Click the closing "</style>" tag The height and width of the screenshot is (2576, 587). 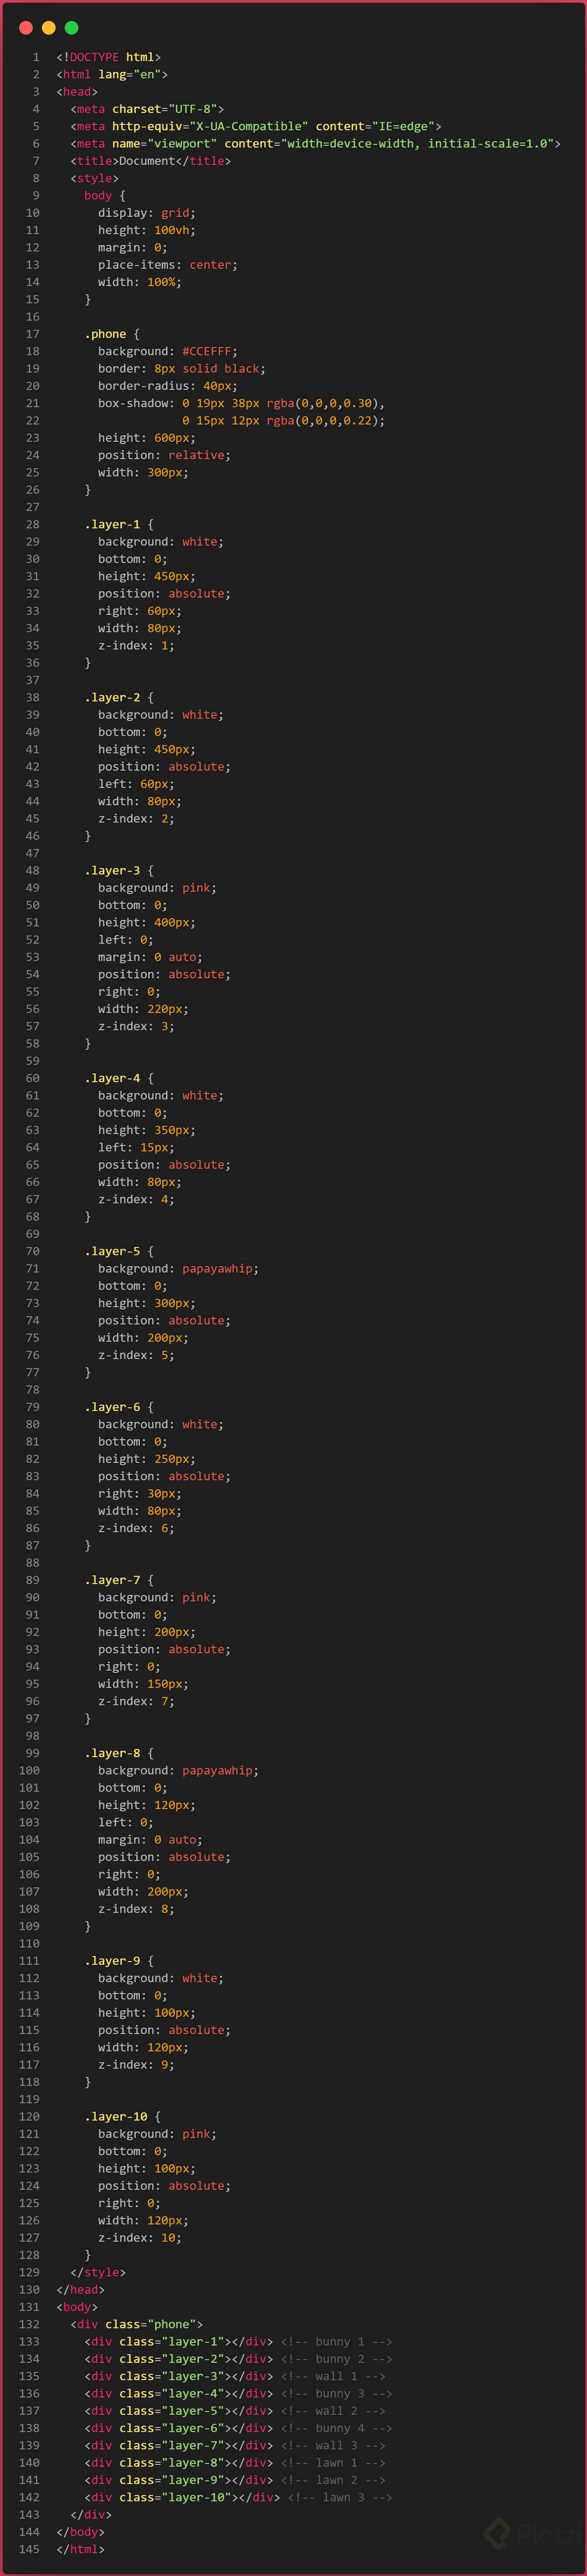[x=98, y=2272]
